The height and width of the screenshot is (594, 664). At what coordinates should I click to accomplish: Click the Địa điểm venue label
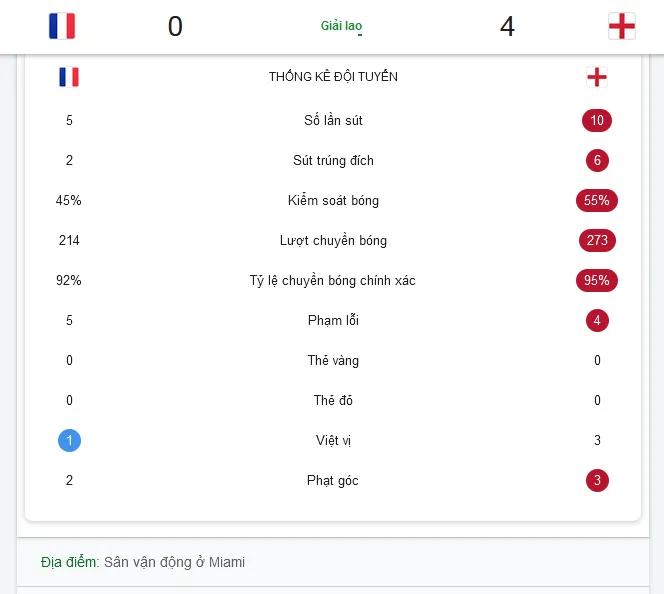click(x=70, y=562)
